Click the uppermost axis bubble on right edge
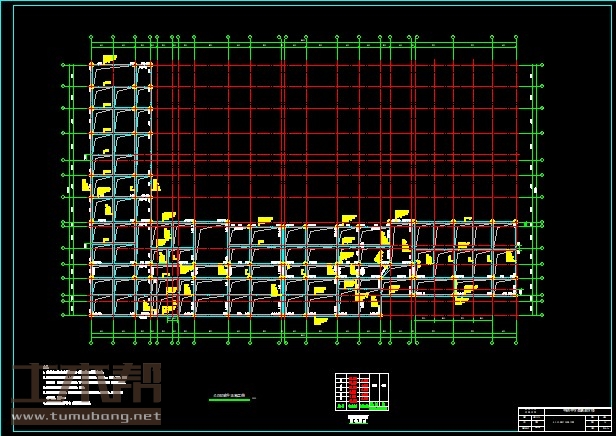 pyautogui.click(x=543, y=66)
